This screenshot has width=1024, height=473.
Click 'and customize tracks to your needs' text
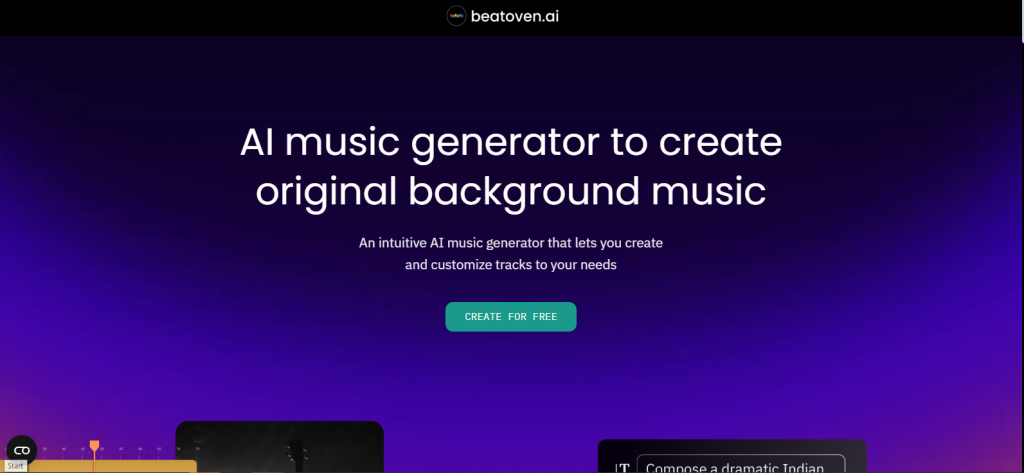click(x=511, y=266)
